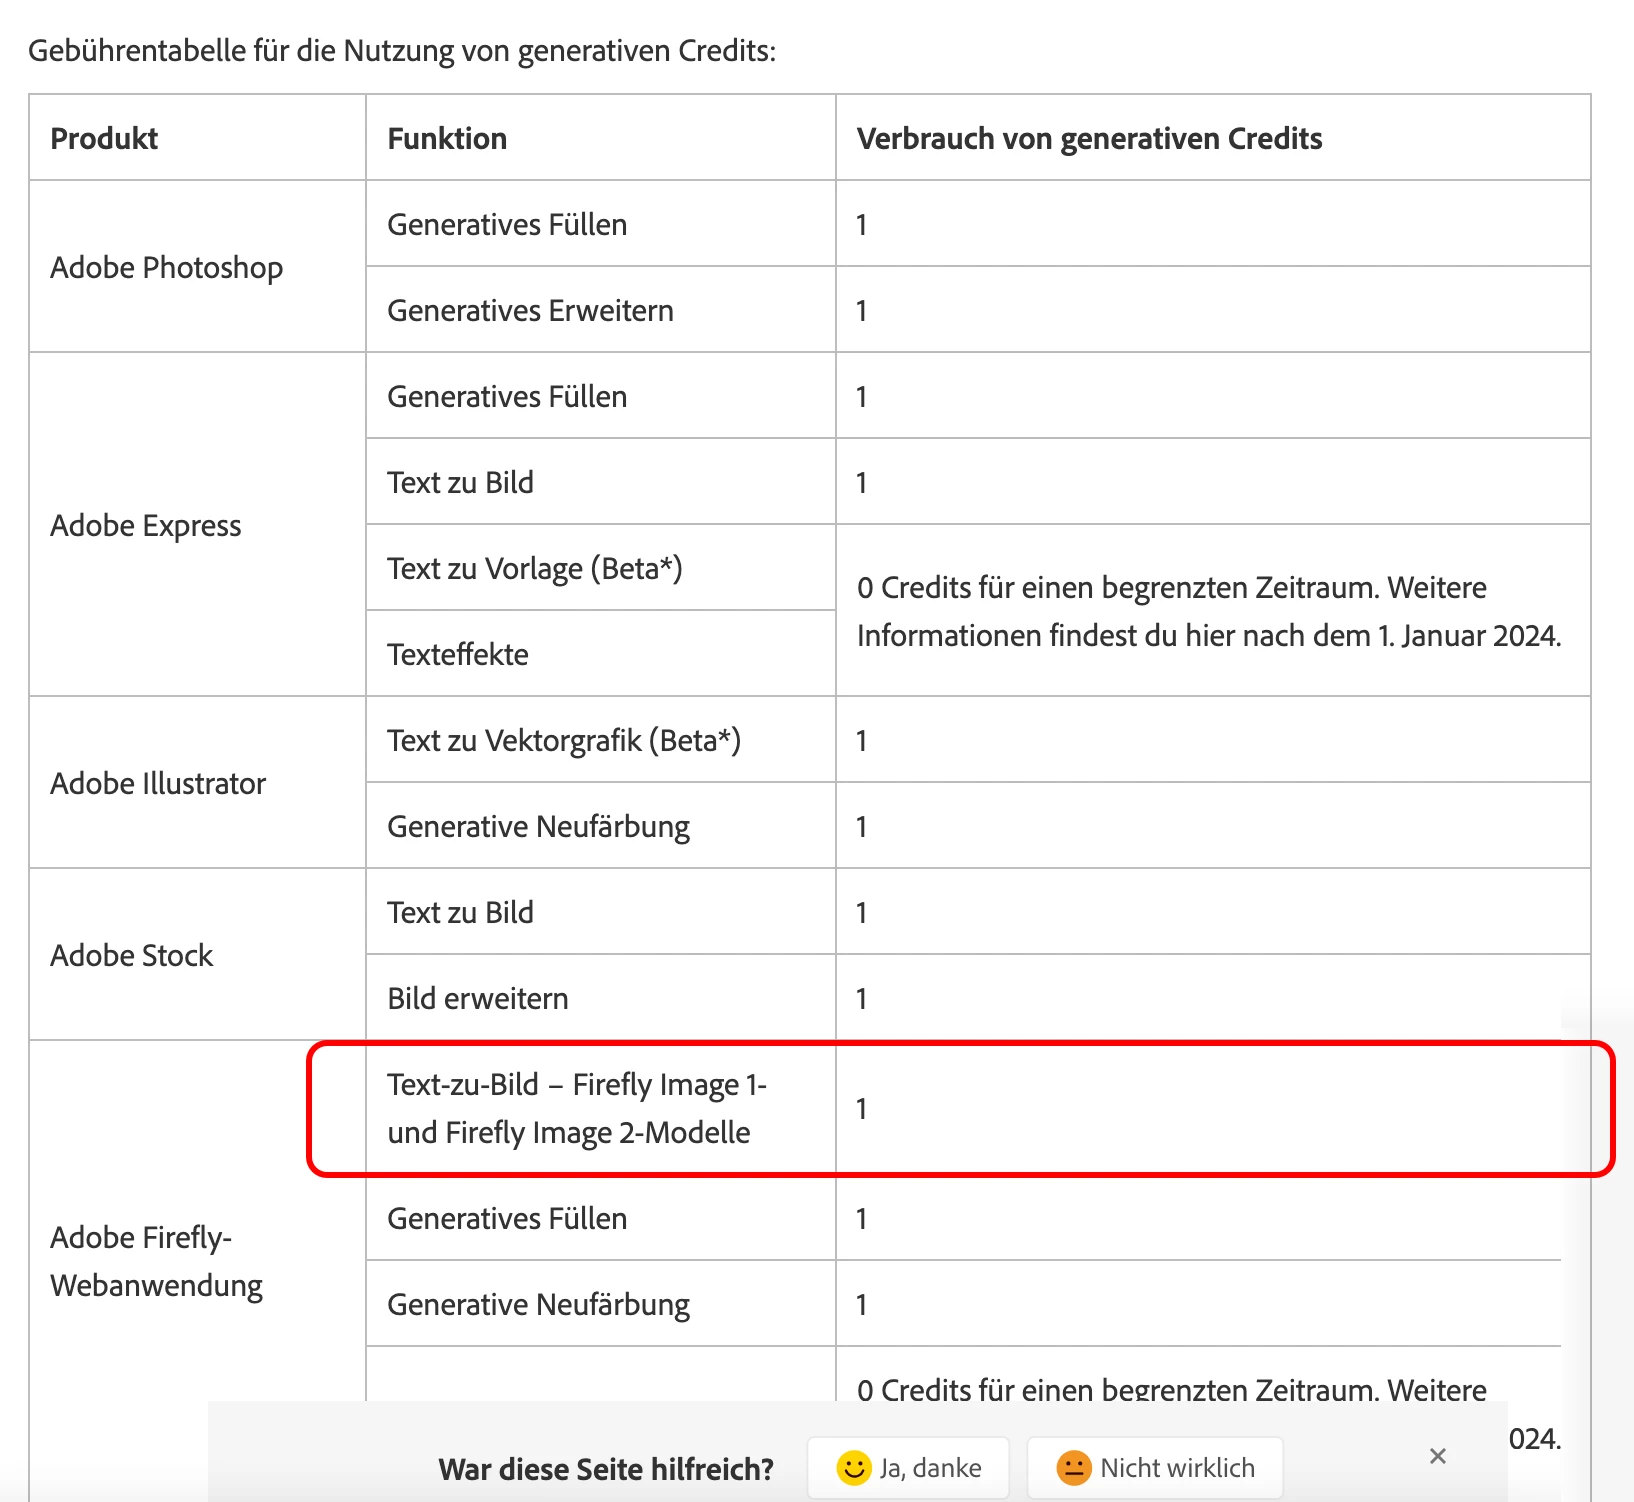Click the yellow smiley icon
Viewport: 1634px width, 1502px height.
click(x=853, y=1468)
